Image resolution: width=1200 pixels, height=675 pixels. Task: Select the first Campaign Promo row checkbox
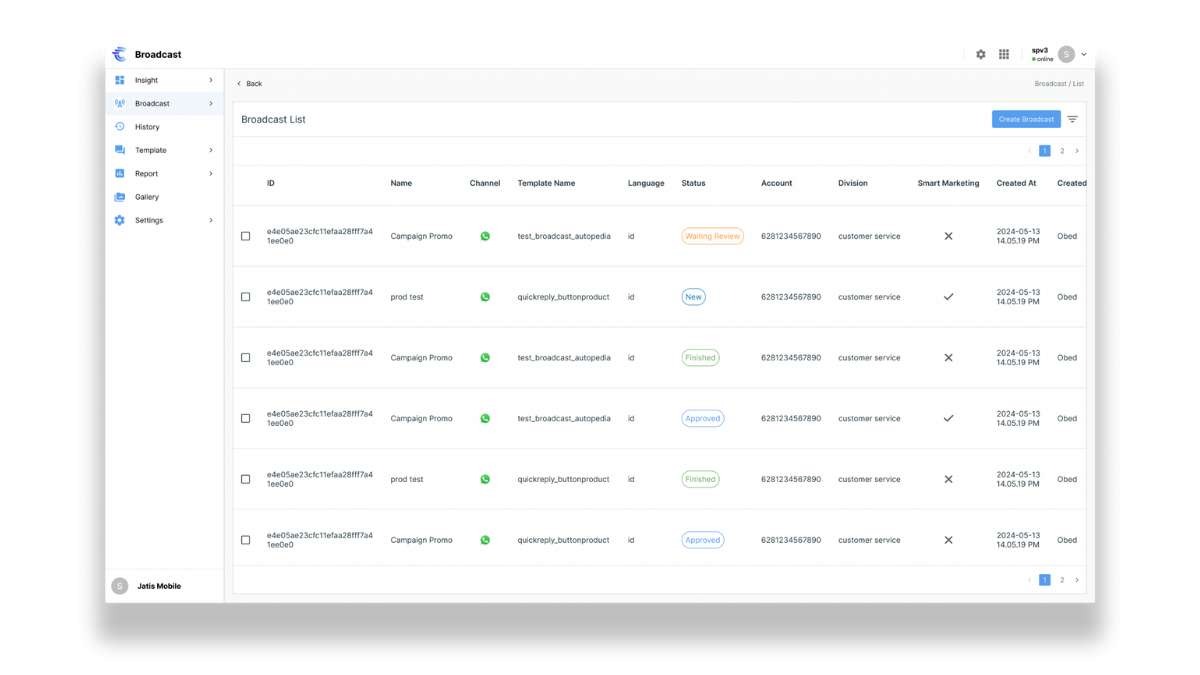pyautogui.click(x=246, y=236)
